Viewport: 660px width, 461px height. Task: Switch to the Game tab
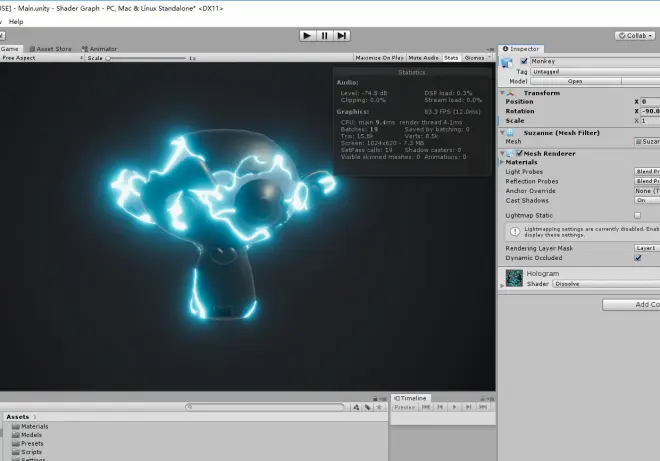10,49
